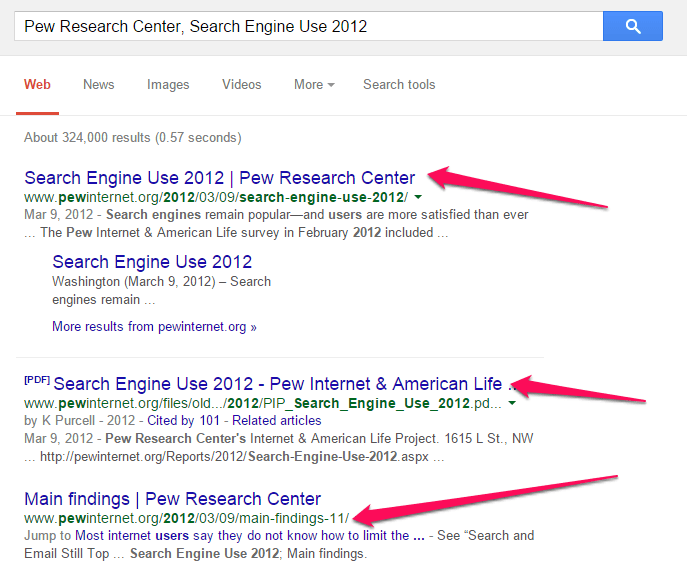Image resolution: width=687 pixels, height=584 pixels.
Task: Click the [PDF] label on the second result
Action: tap(37, 381)
